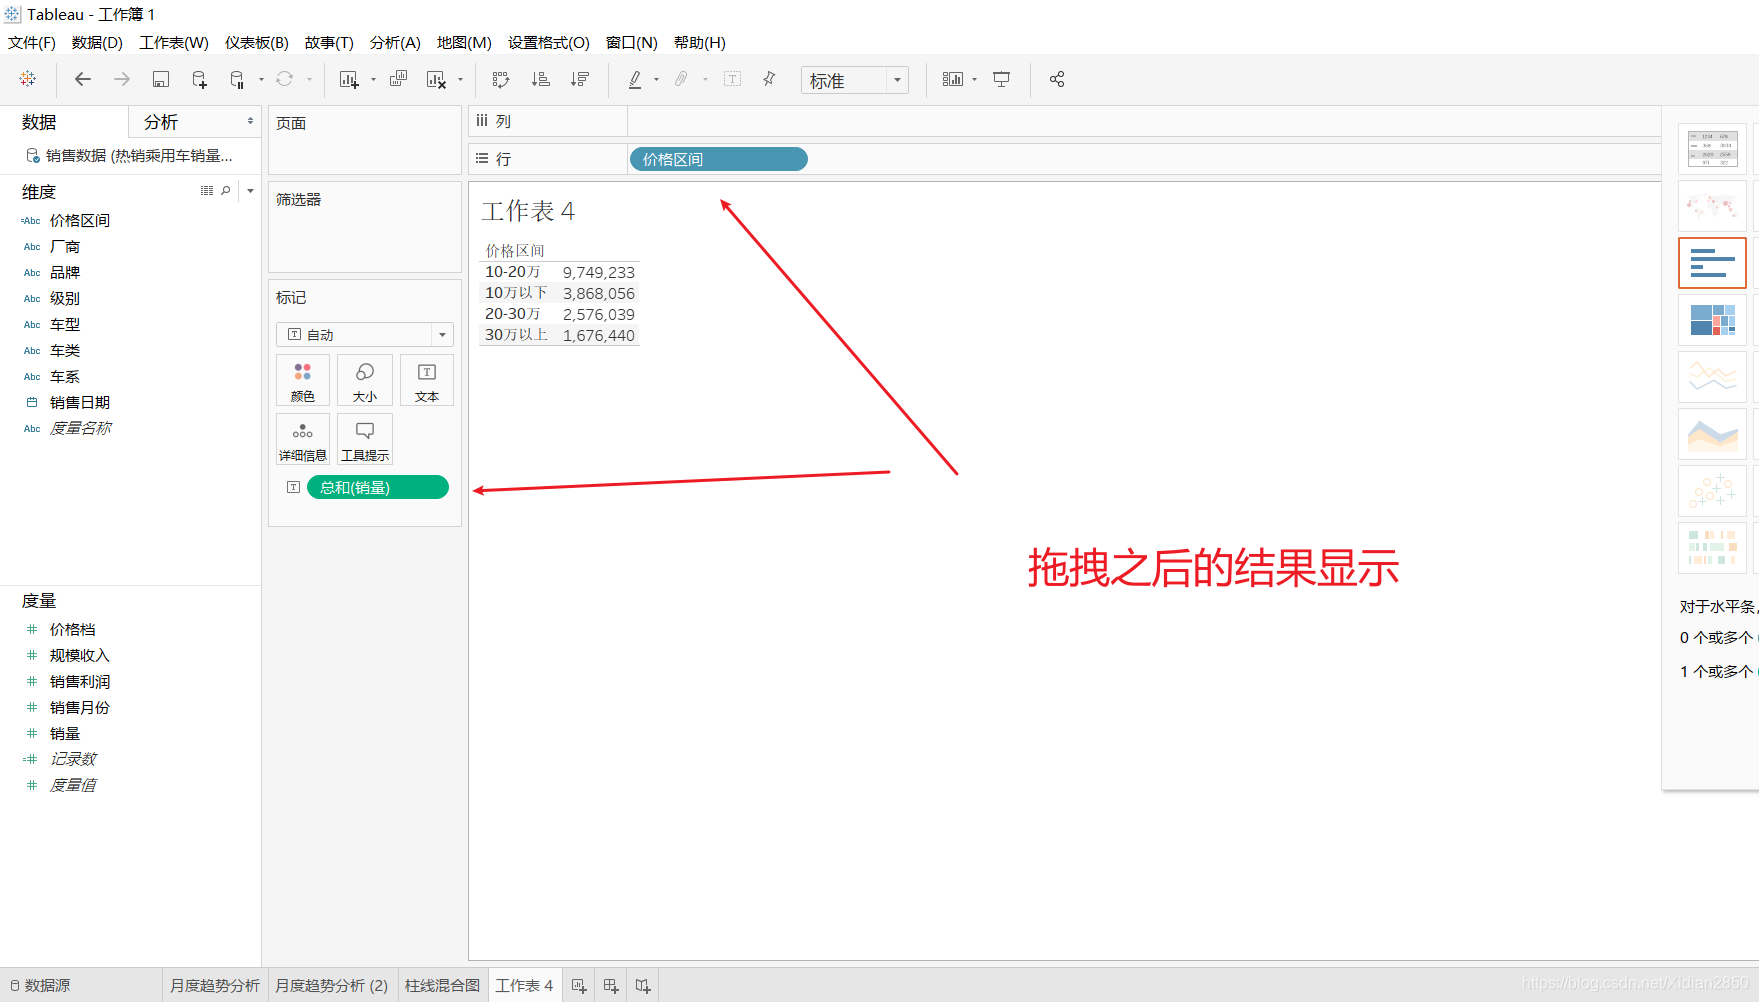Select the 厂商 dimension field

(65, 247)
